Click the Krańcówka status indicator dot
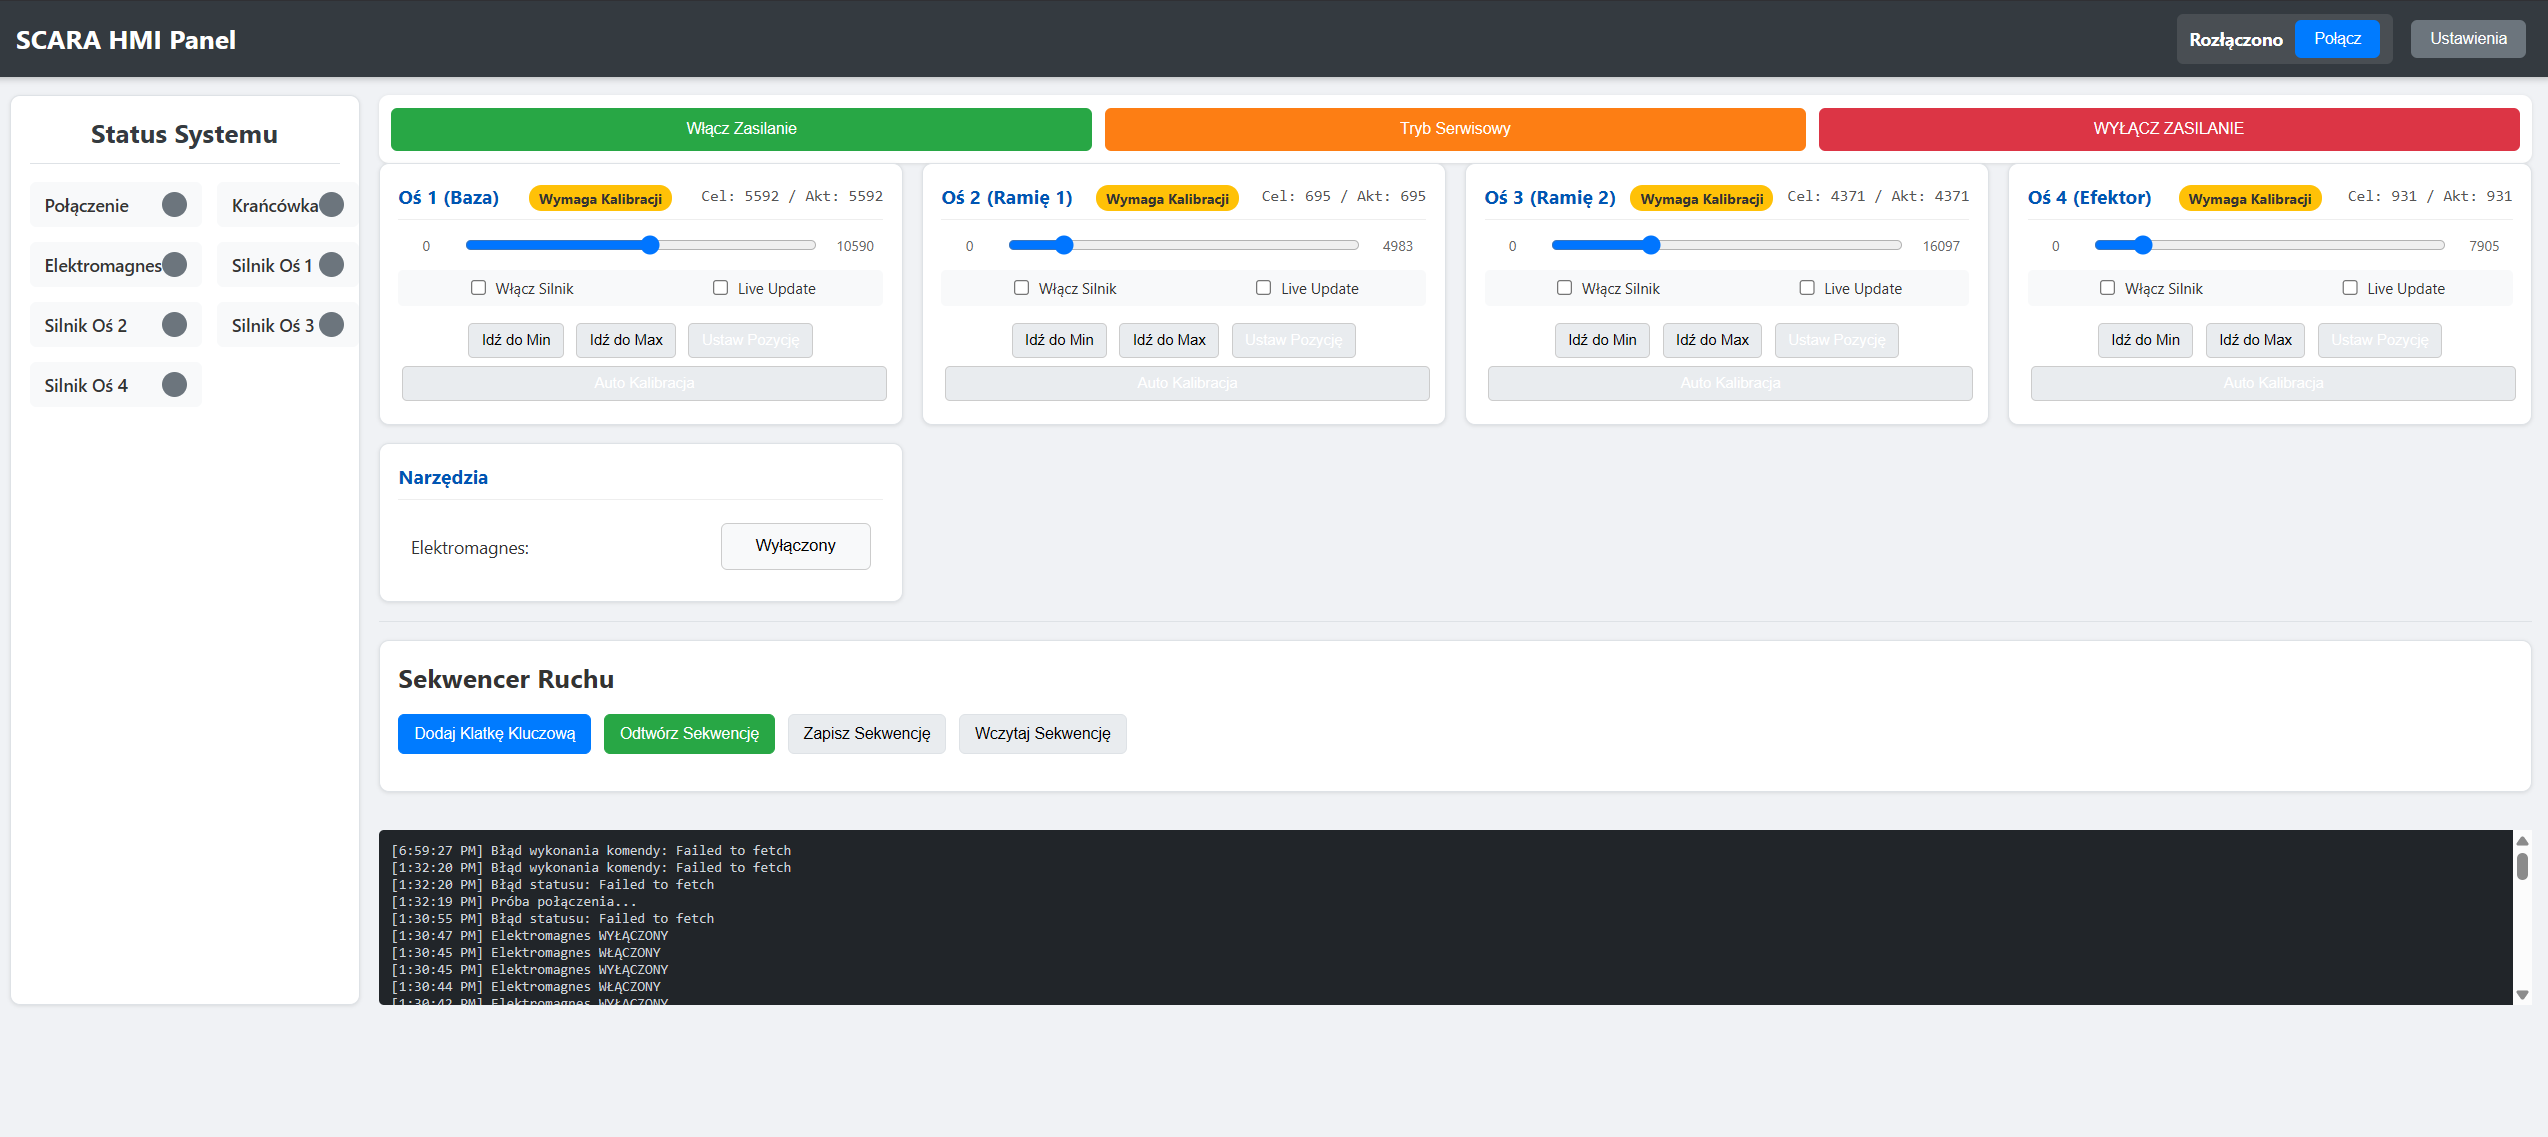Screen dimensions: 2548x1137 pos(332,205)
